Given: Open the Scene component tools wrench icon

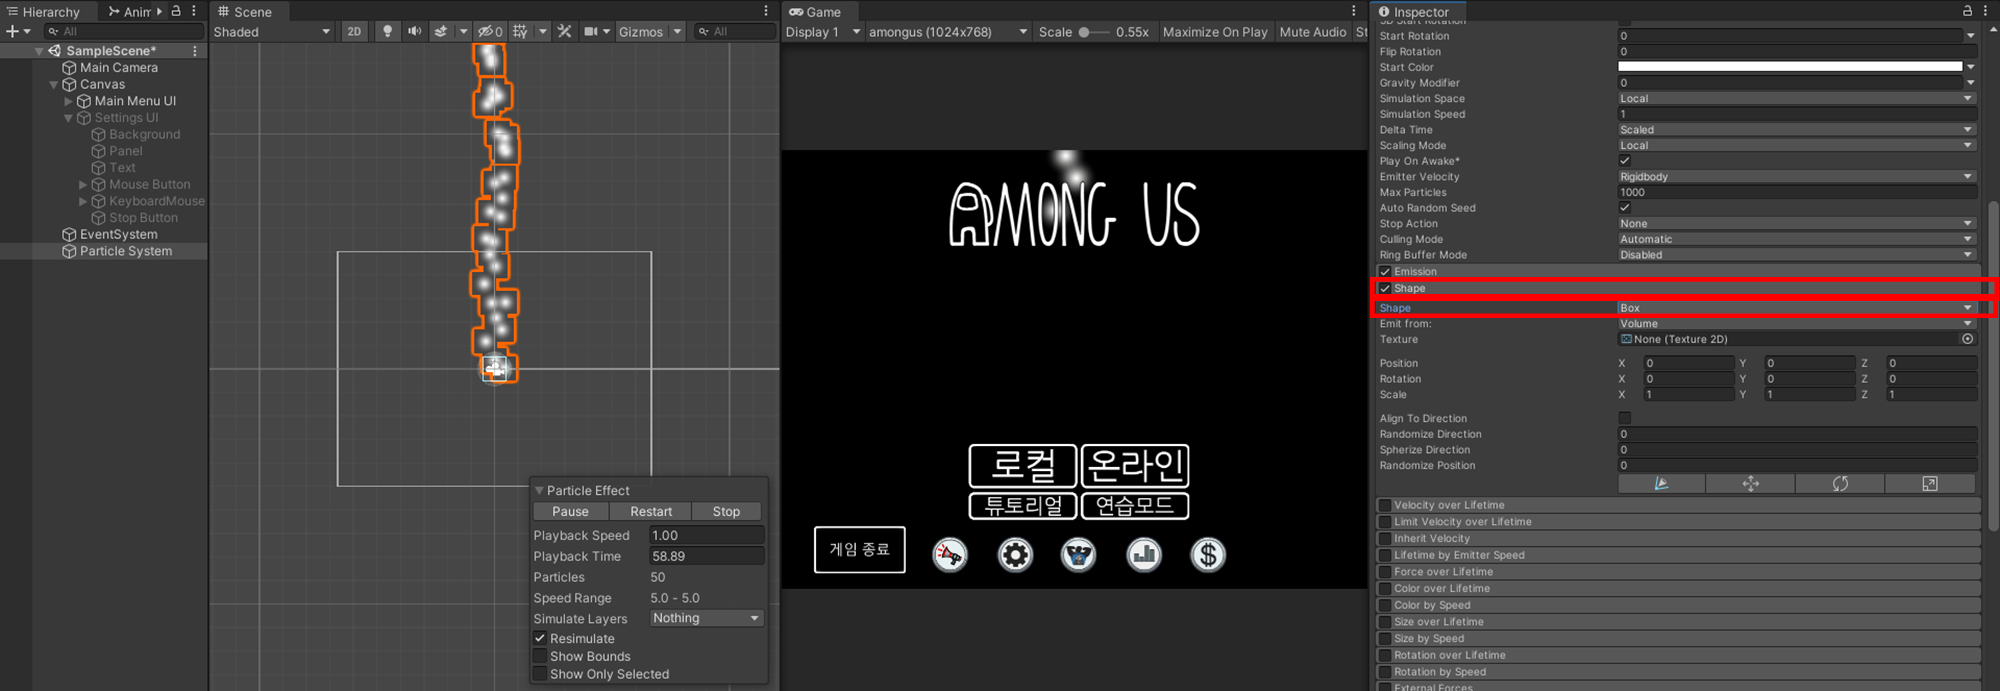Looking at the screenshot, I should pos(565,32).
